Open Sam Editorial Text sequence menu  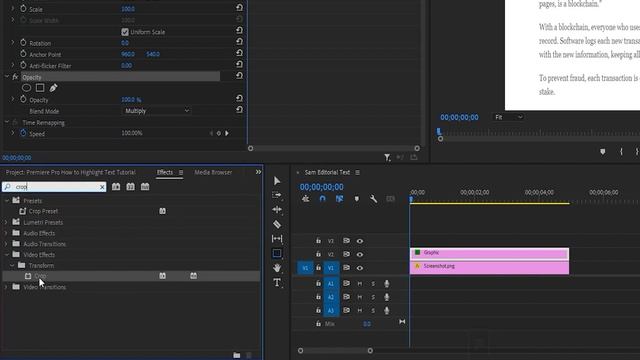[x=358, y=173]
